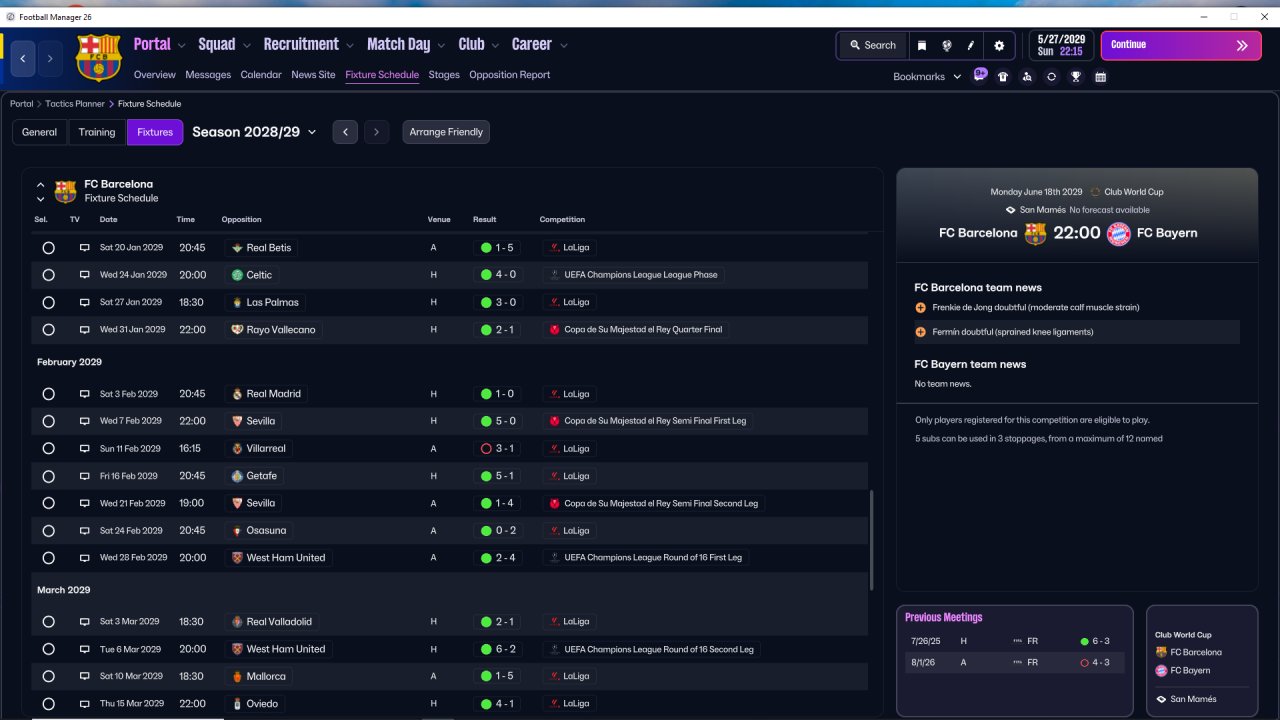Click the Real Betis club badge
Viewport: 1280px width, 720px height.
point(237,248)
